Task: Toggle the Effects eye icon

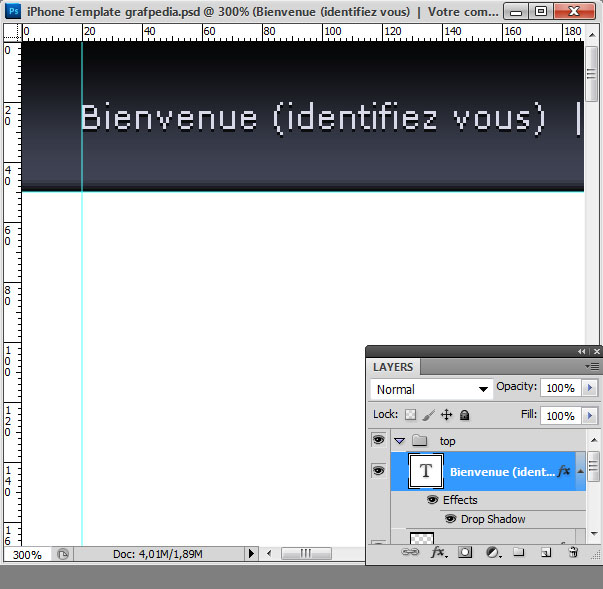Action: [432, 500]
